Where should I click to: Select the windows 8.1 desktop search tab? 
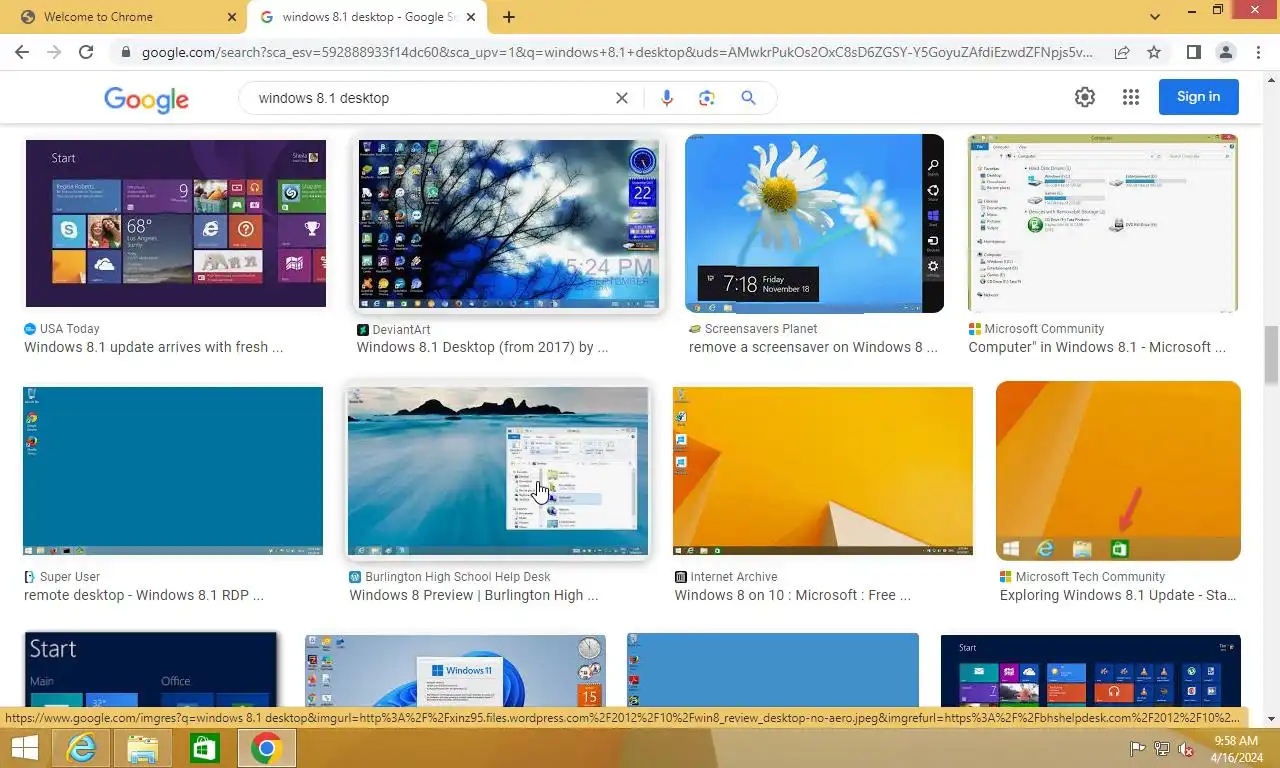[x=367, y=17]
